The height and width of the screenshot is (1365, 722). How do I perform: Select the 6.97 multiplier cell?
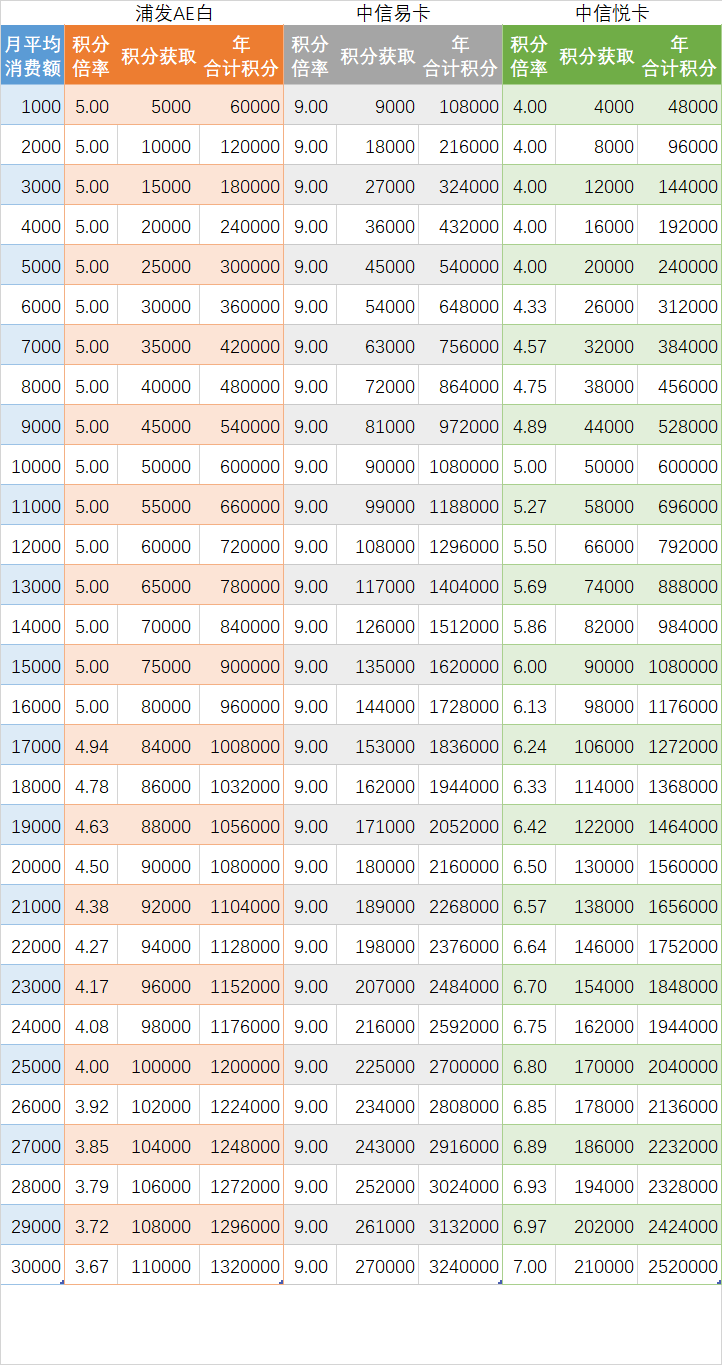(530, 1226)
